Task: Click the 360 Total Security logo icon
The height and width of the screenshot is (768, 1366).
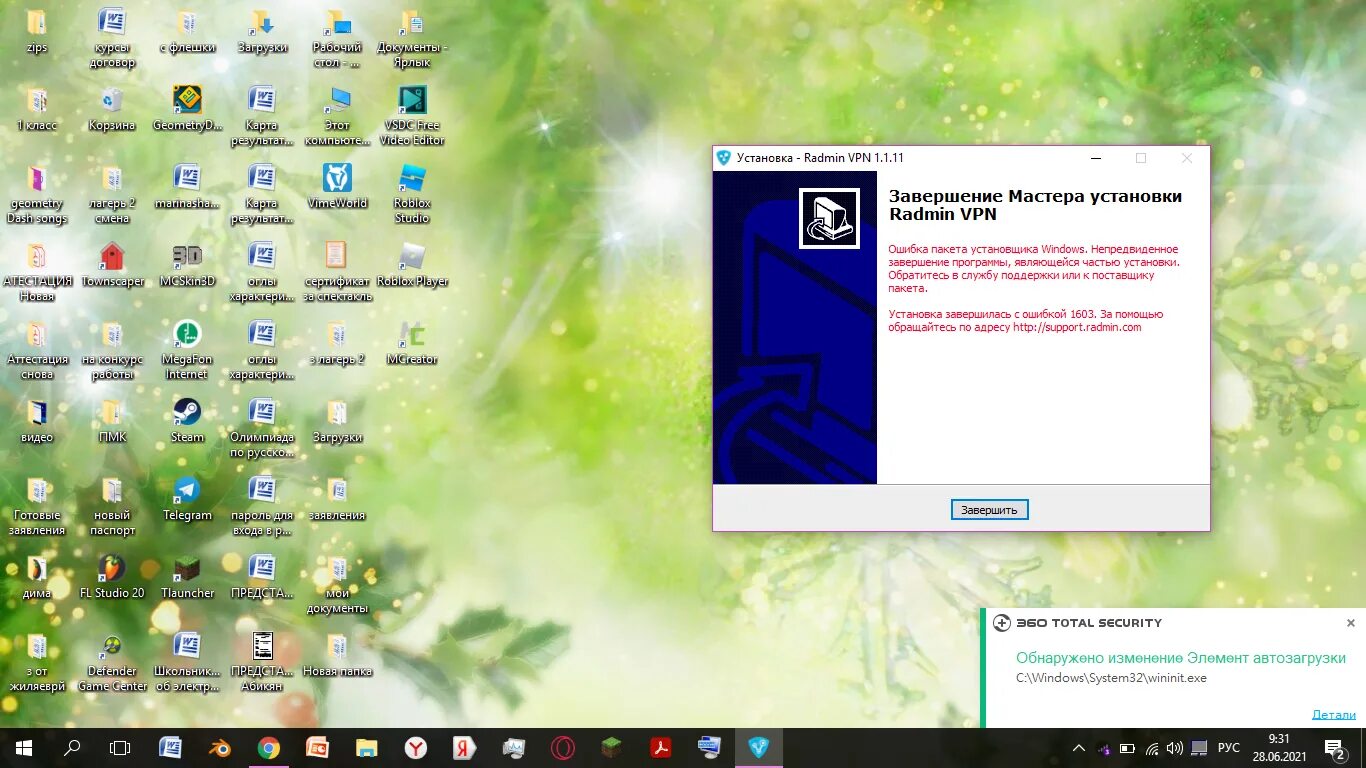Action: point(1002,623)
